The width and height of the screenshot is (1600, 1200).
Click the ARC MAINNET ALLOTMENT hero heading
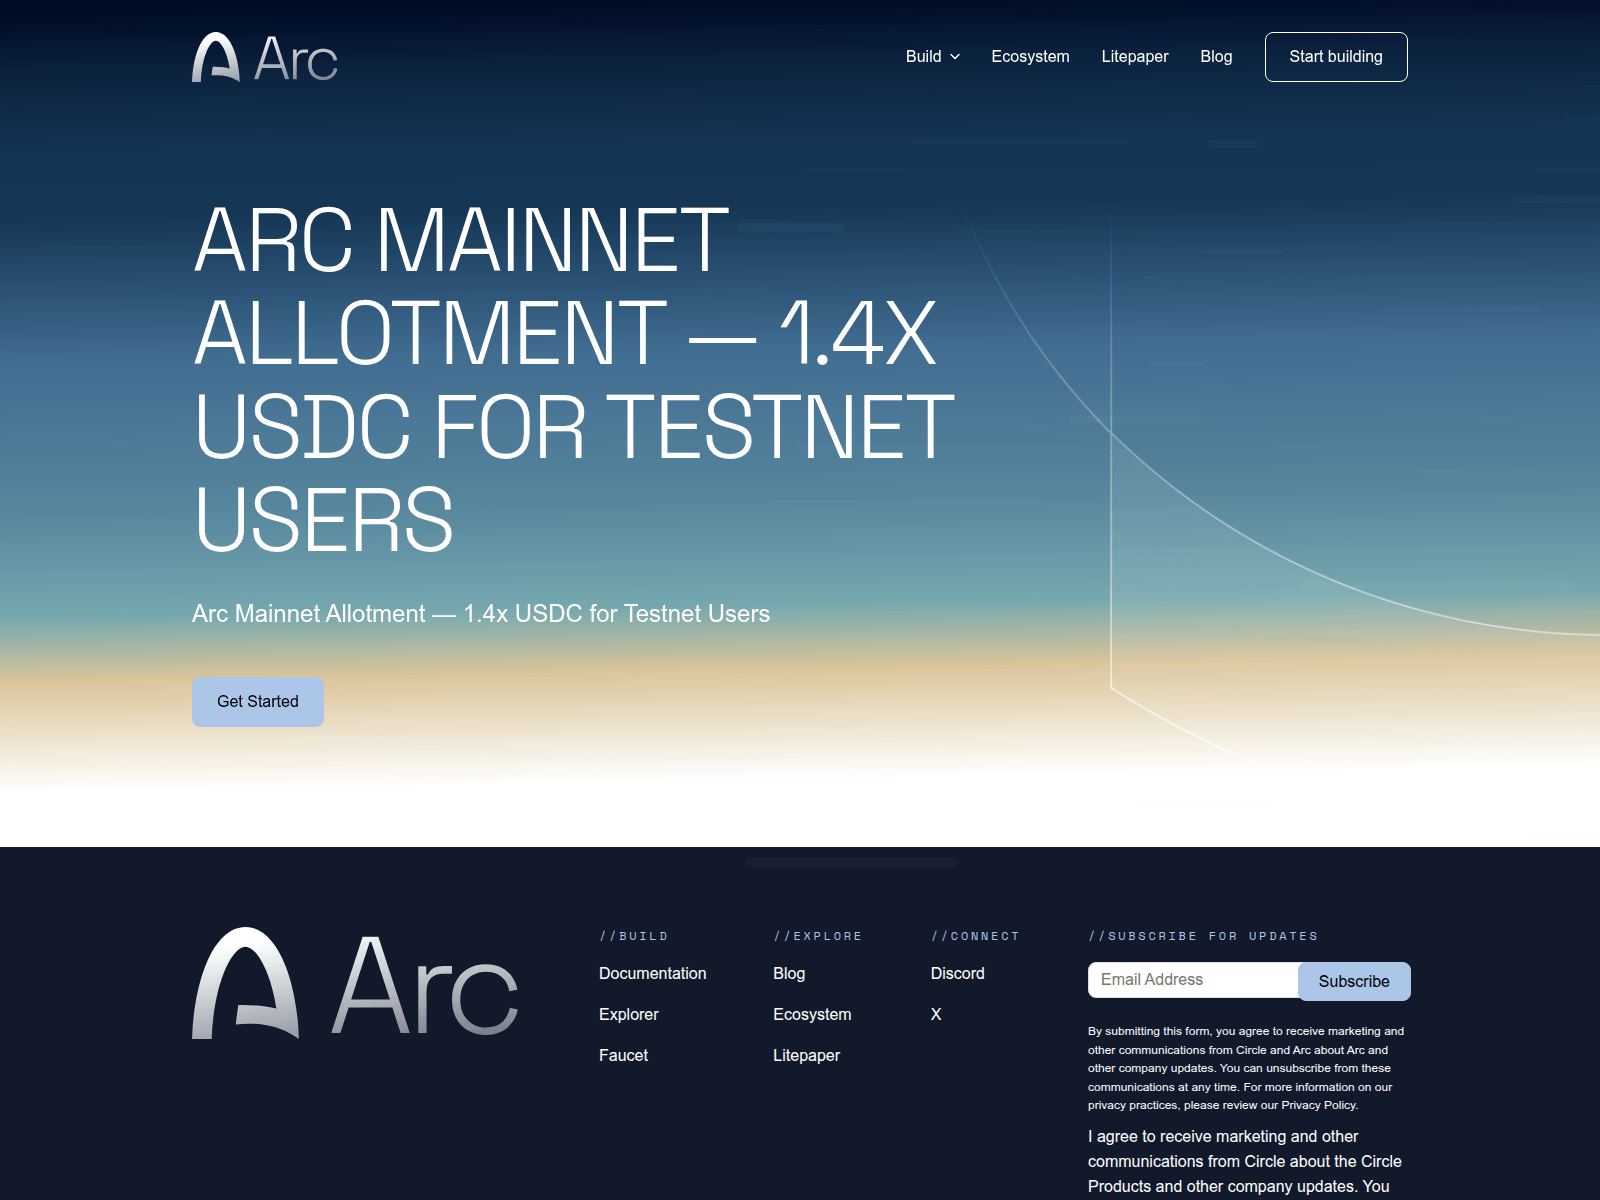coord(574,379)
